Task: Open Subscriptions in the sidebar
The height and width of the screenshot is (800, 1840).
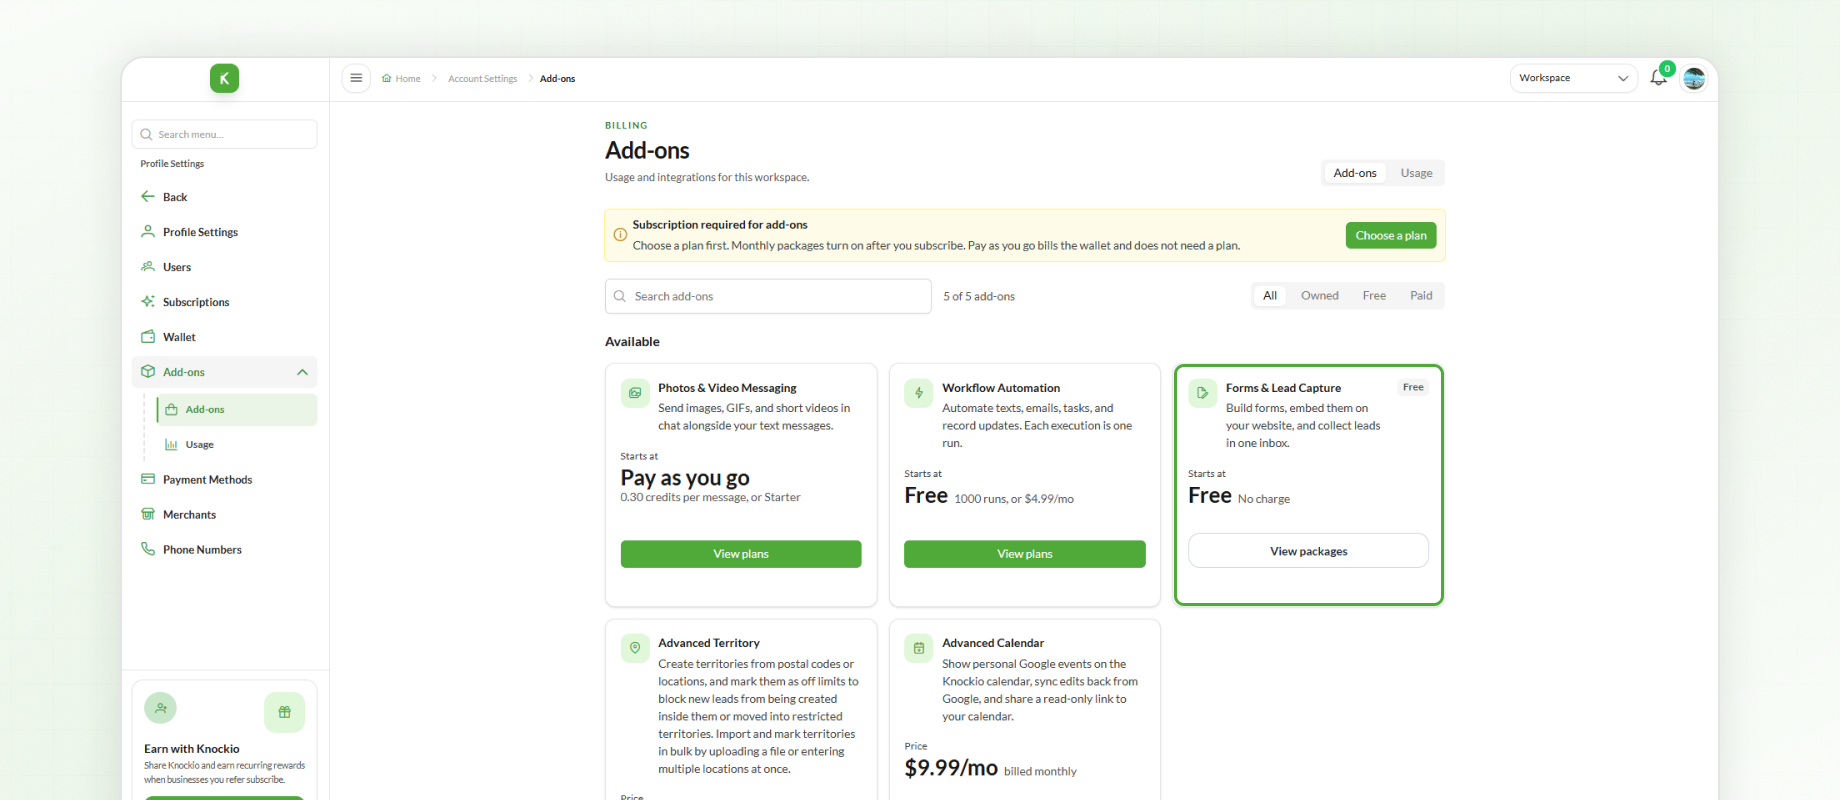Action: point(225,302)
